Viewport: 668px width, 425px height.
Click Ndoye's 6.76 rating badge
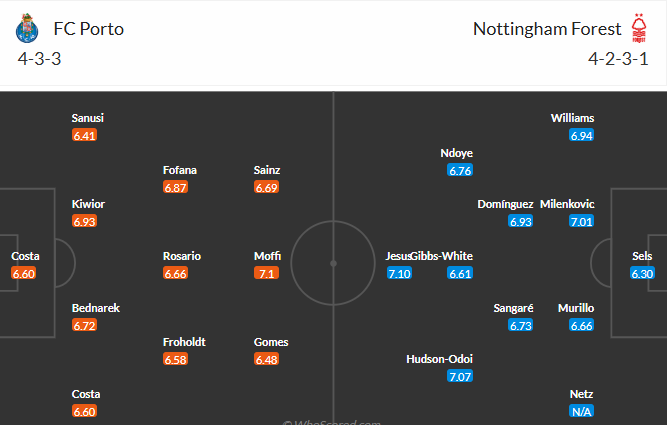[x=460, y=170]
